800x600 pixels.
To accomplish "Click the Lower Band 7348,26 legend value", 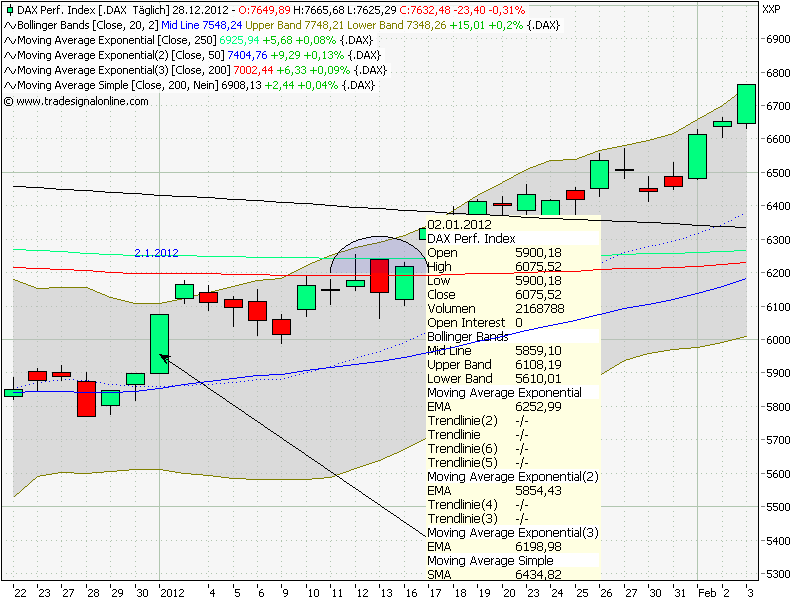I will click(396, 26).
